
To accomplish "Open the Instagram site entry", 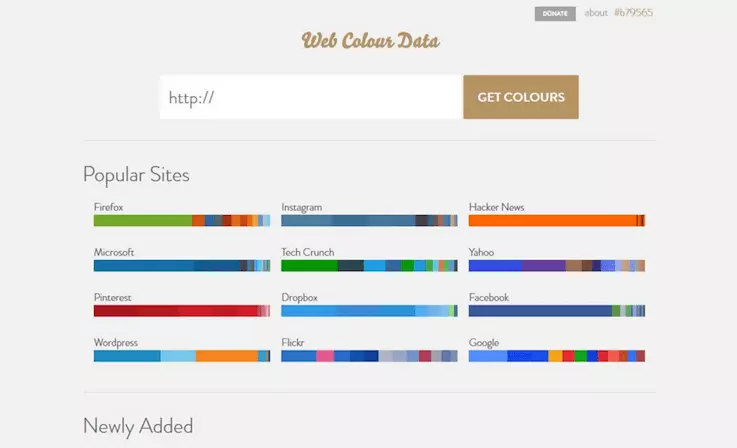I will 302,207.
